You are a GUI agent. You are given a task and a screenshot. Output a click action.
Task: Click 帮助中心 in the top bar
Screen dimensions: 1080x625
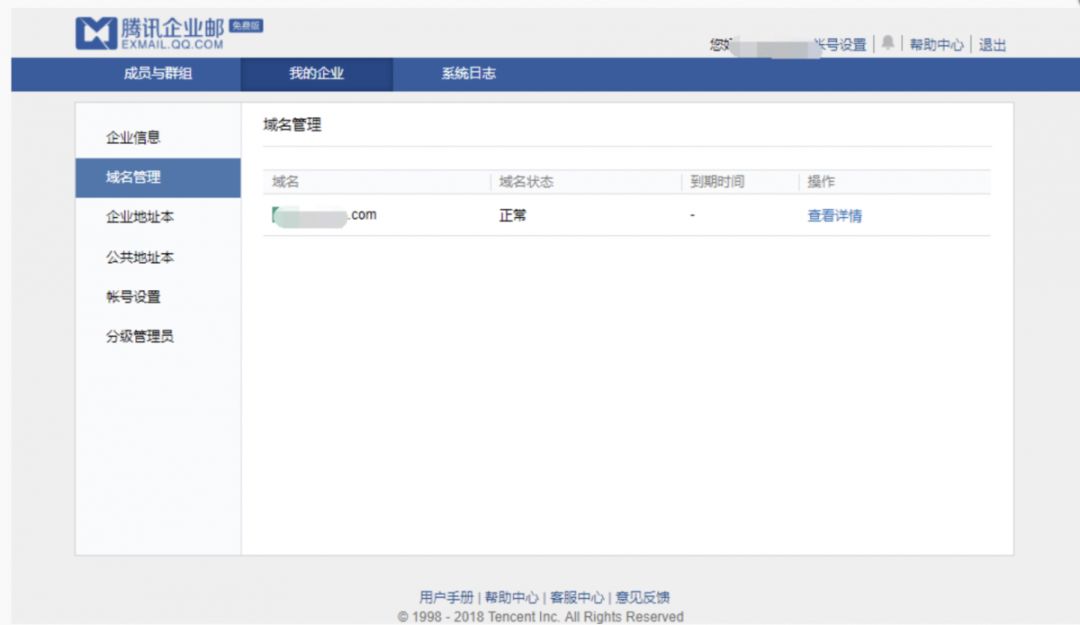coord(935,44)
